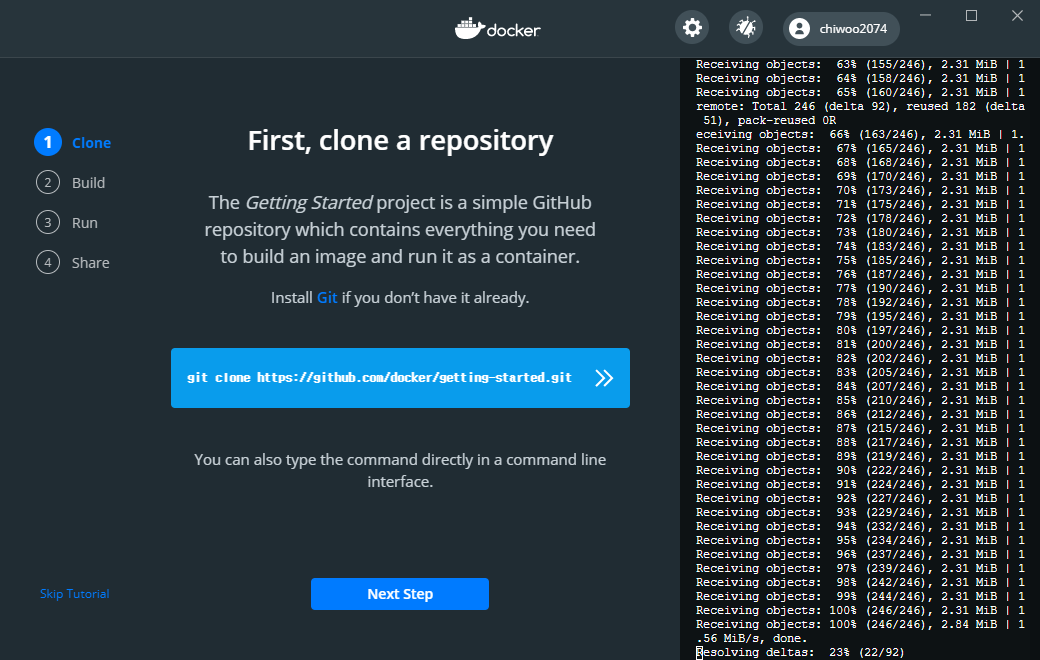Image resolution: width=1040 pixels, height=660 pixels.
Task: Open the Git install link
Action: (x=327, y=298)
